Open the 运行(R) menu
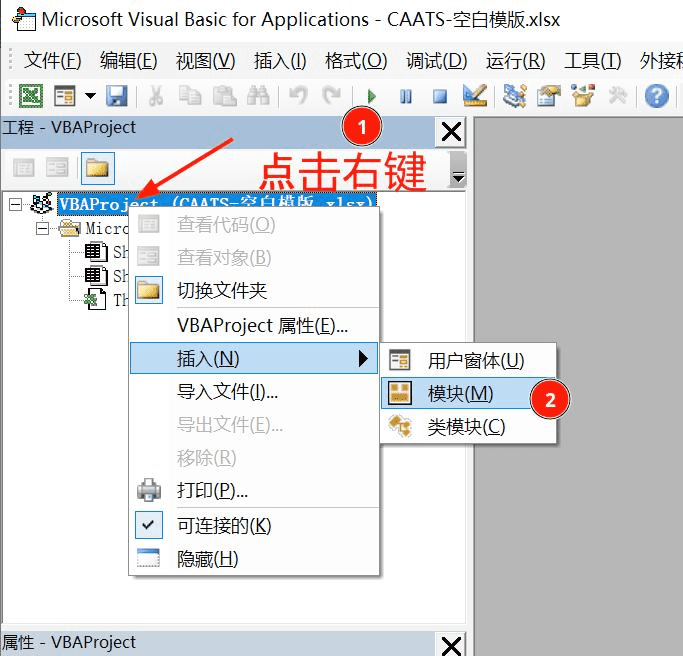Image resolution: width=683 pixels, height=656 pixels. point(515,61)
